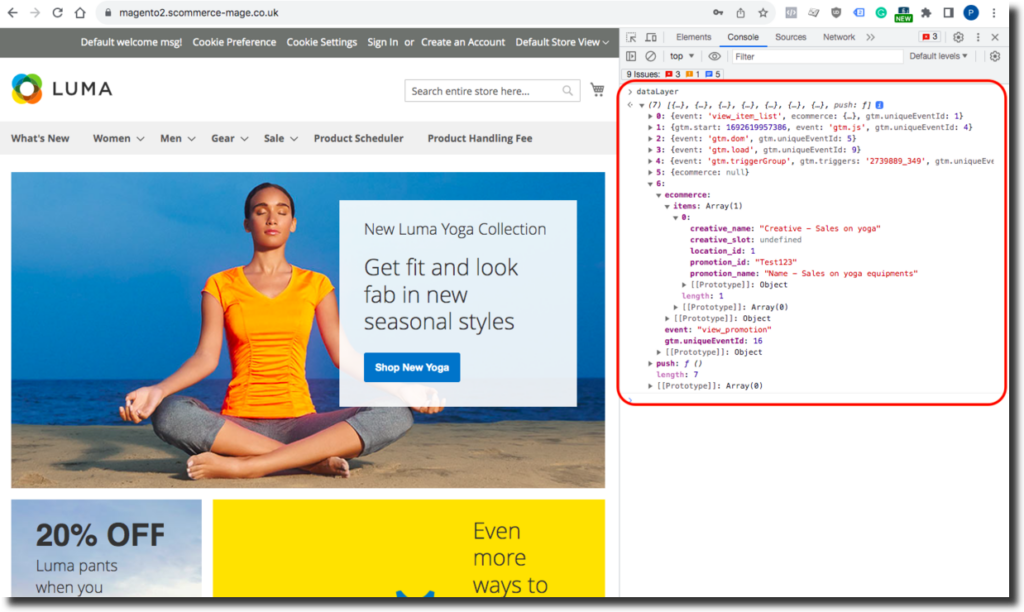This screenshot has height=612, width=1024.
Task: Collapse the ecommerce object in console
Action: [x=659, y=195]
